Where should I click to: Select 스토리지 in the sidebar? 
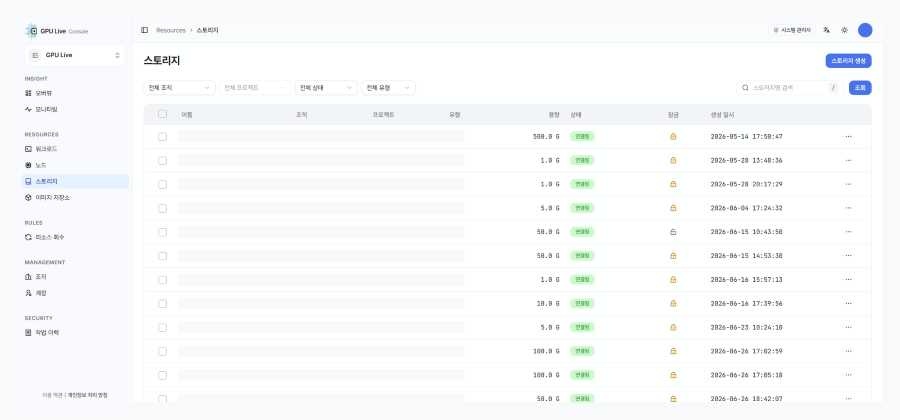pyautogui.click(x=75, y=181)
